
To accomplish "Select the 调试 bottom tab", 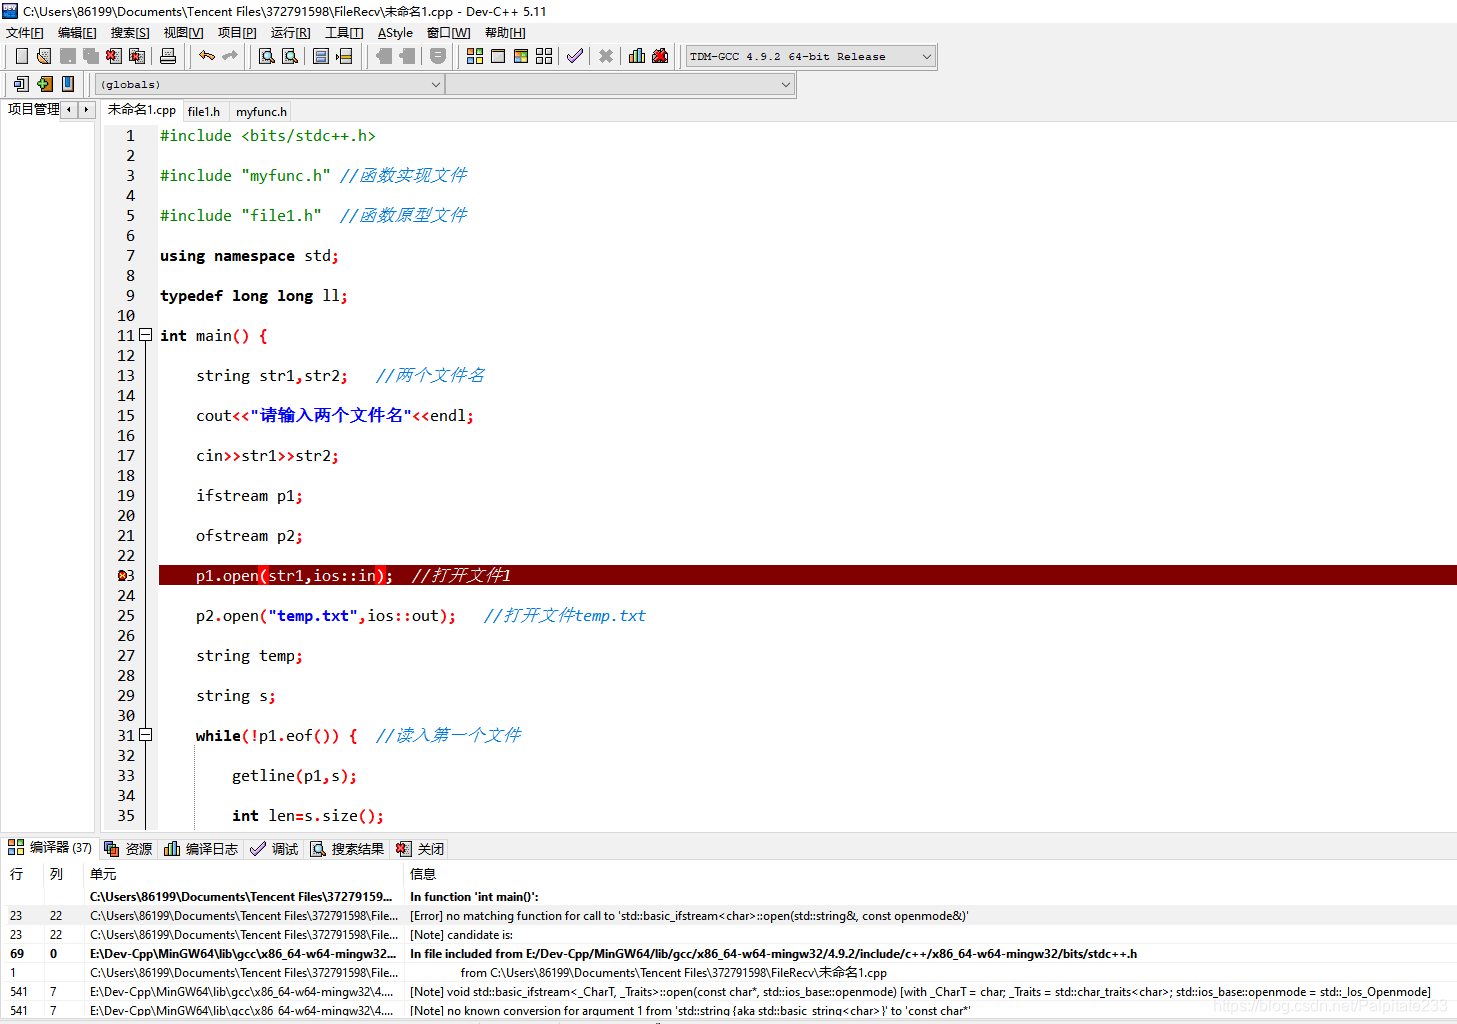I will tap(274, 848).
